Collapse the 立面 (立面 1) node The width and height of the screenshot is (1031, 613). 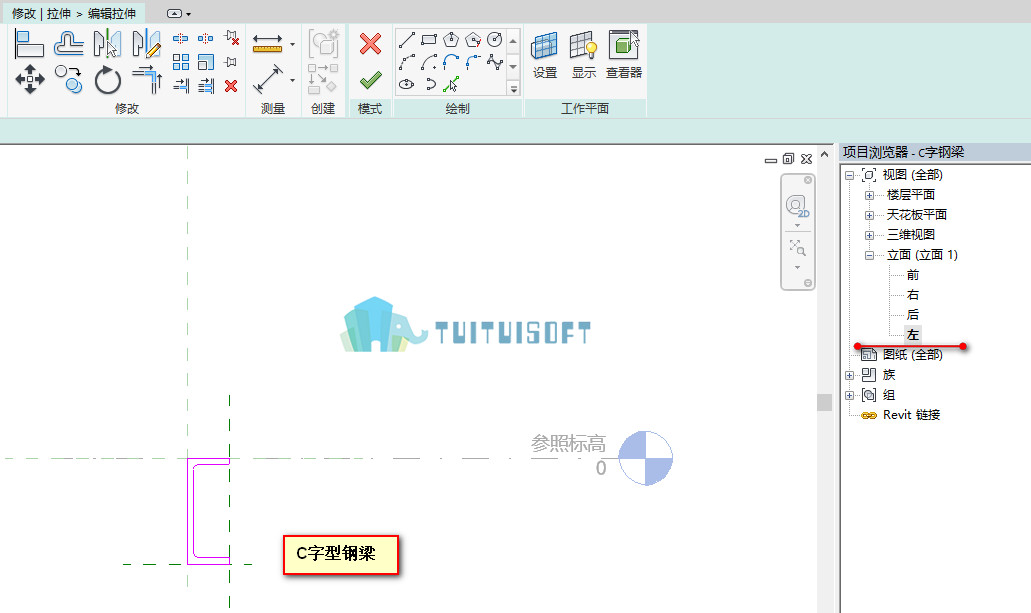click(869, 255)
